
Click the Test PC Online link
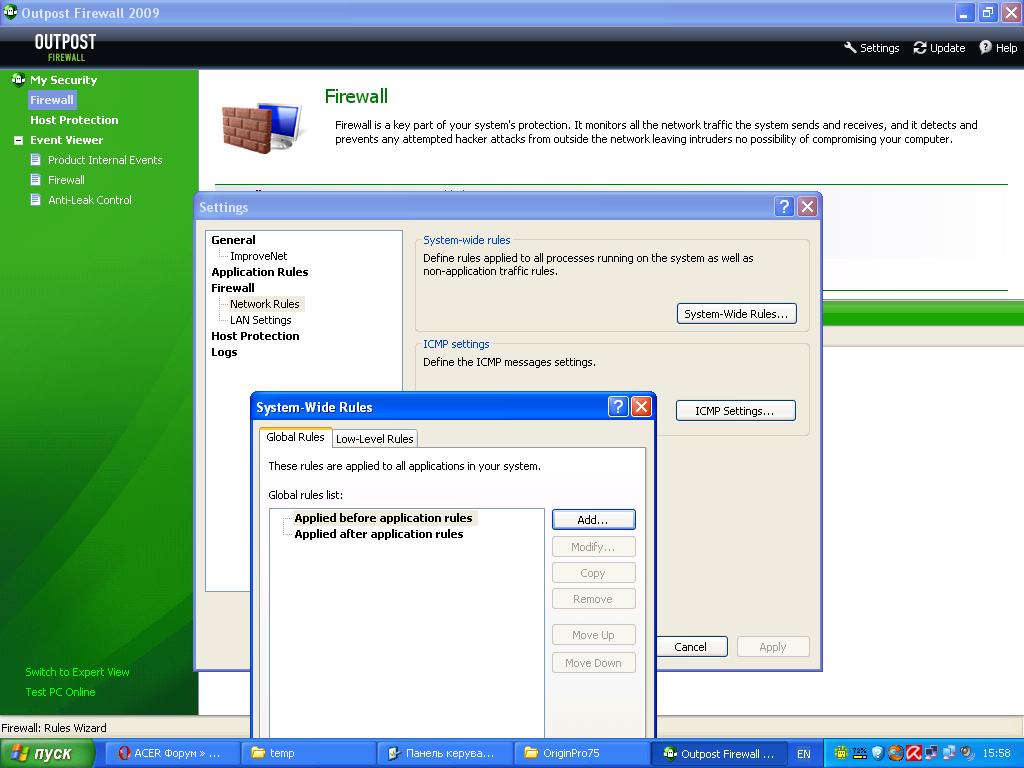click(x=60, y=692)
